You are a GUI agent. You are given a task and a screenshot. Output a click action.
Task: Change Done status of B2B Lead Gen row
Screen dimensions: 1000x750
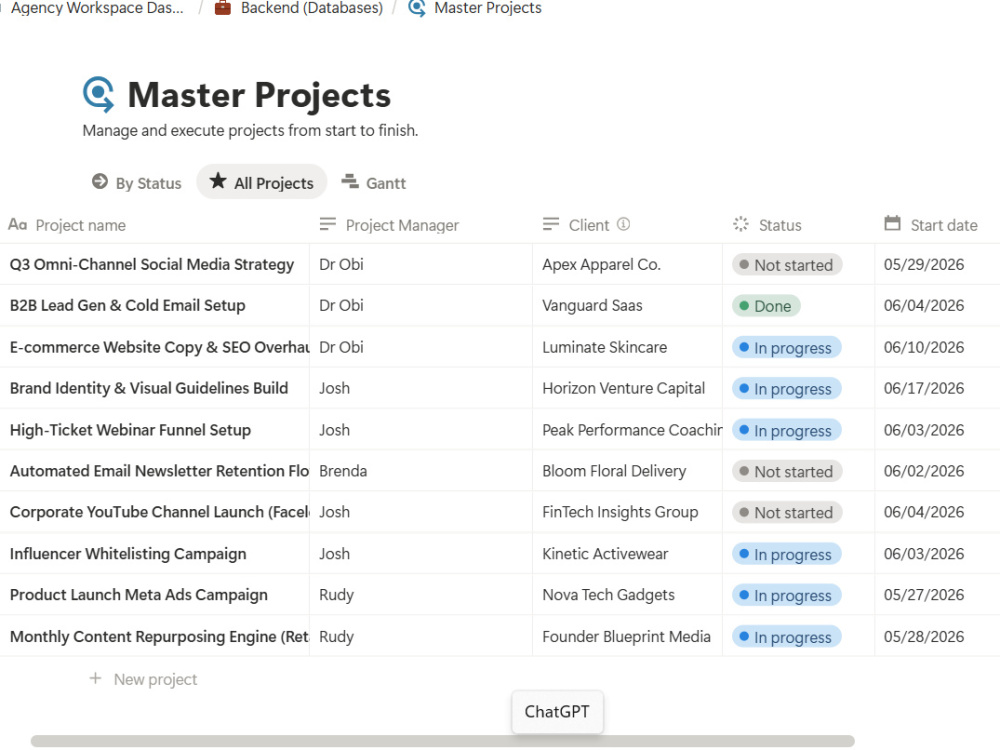(x=766, y=306)
